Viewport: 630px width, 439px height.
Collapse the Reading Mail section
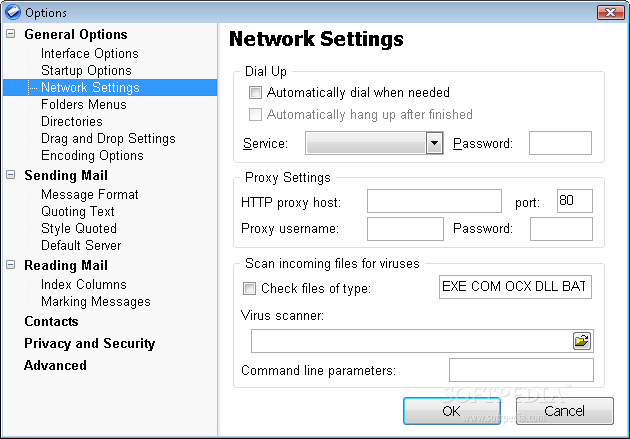[11, 265]
